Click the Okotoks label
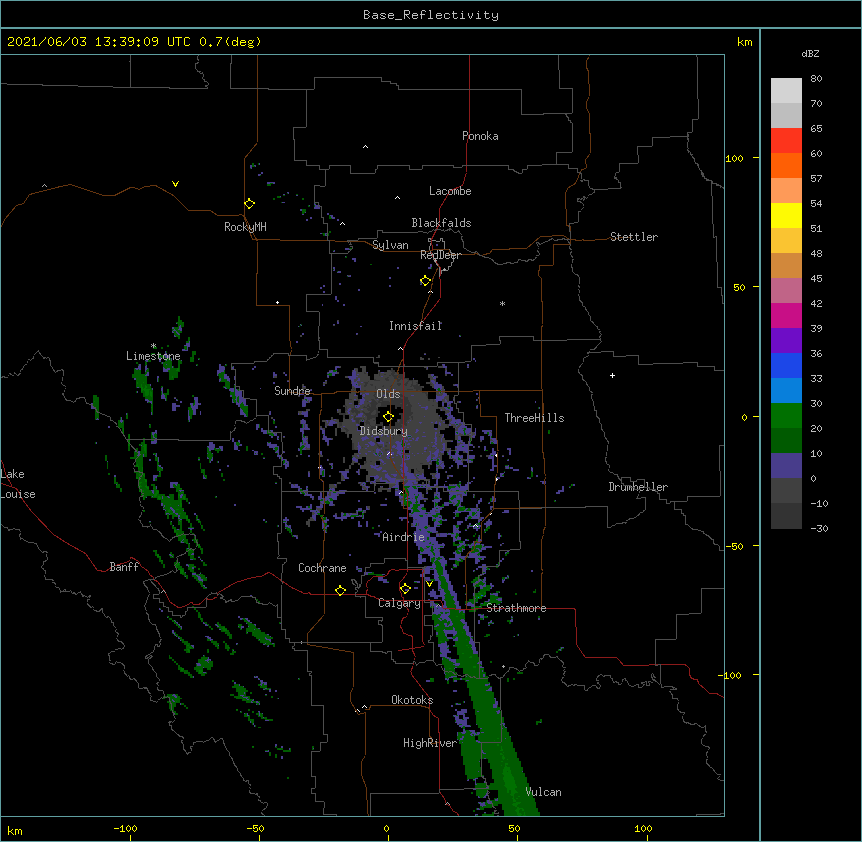Viewport: 862px width, 842px height. point(412,700)
